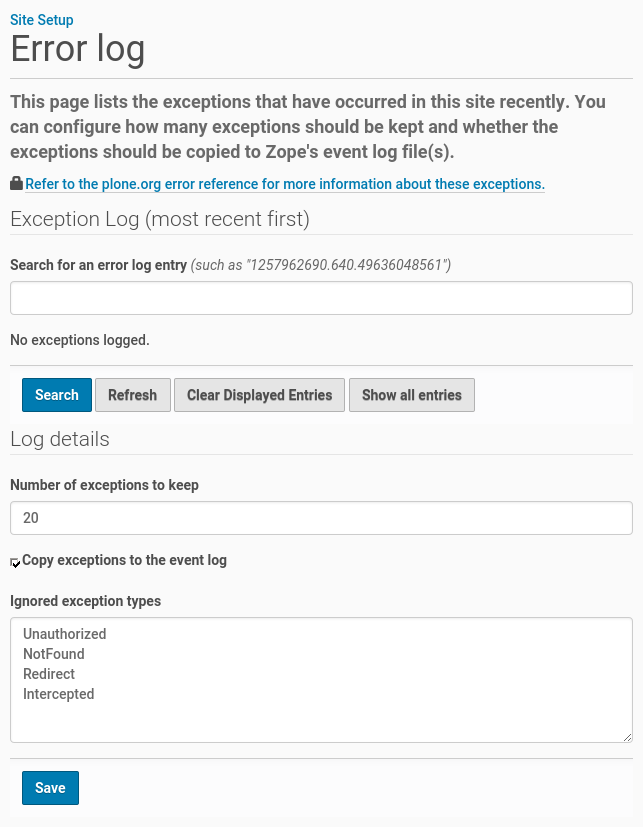The image size is (643, 827).
Task: Save the error log settings
Action: click(50, 788)
